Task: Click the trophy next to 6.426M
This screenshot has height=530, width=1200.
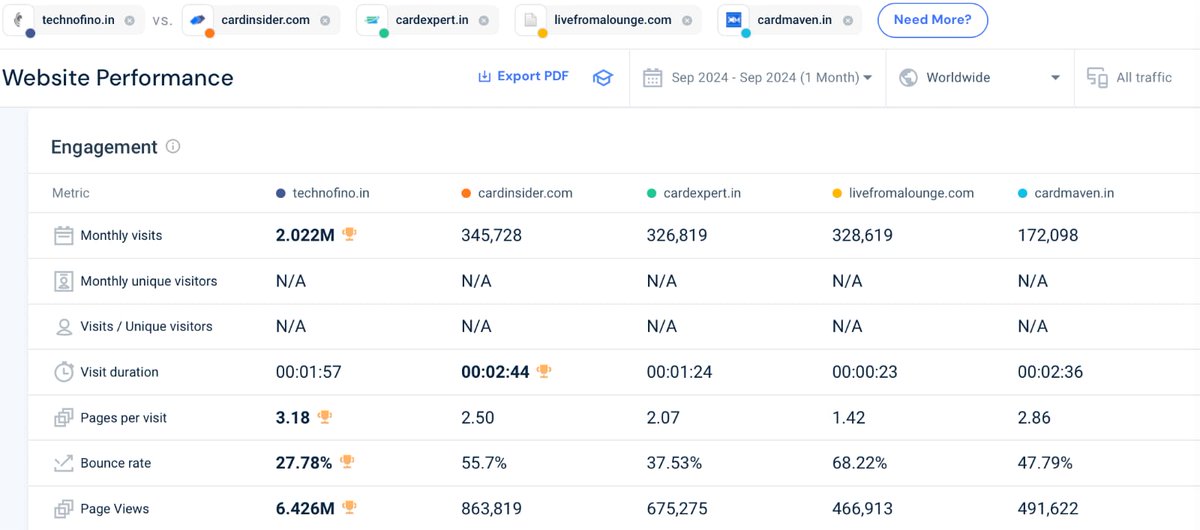Action: pyautogui.click(x=350, y=508)
